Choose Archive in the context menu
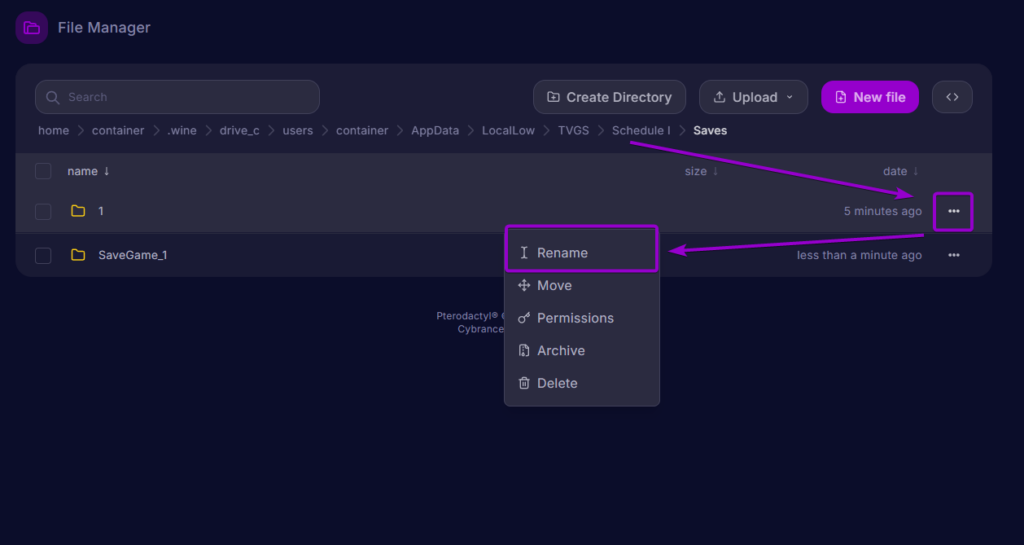This screenshot has width=1024, height=545. tap(581, 350)
